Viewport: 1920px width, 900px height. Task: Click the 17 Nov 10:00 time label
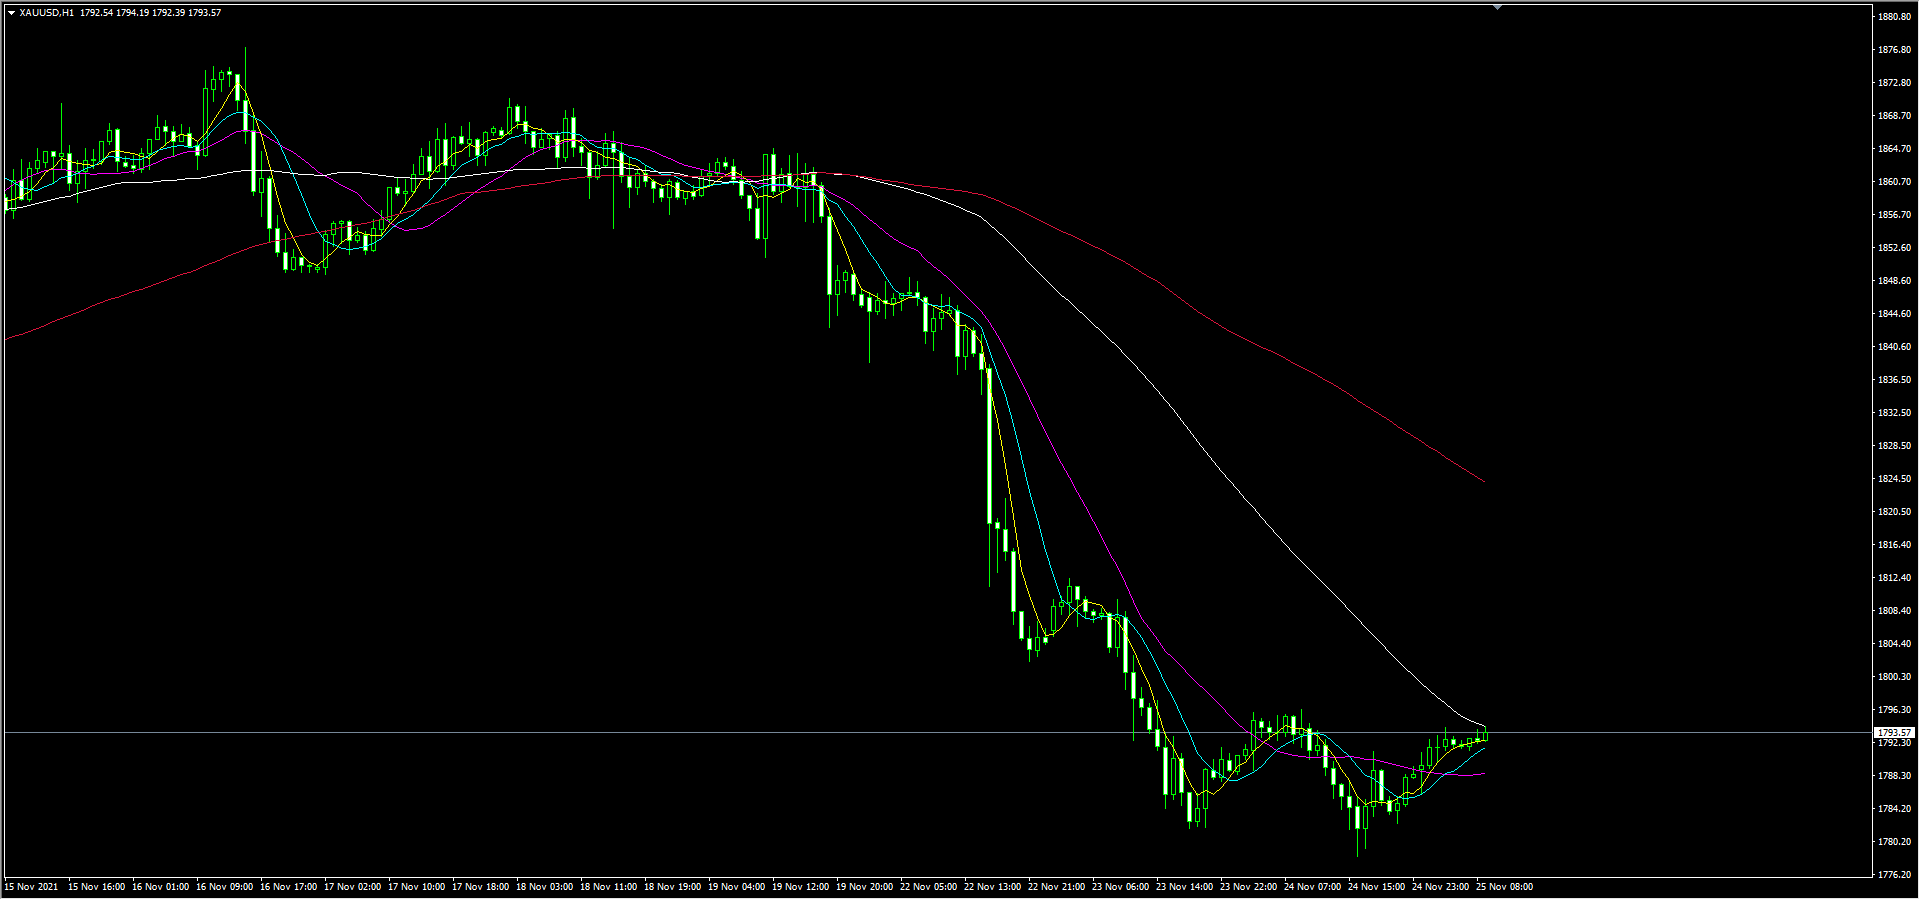pyautogui.click(x=416, y=887)
